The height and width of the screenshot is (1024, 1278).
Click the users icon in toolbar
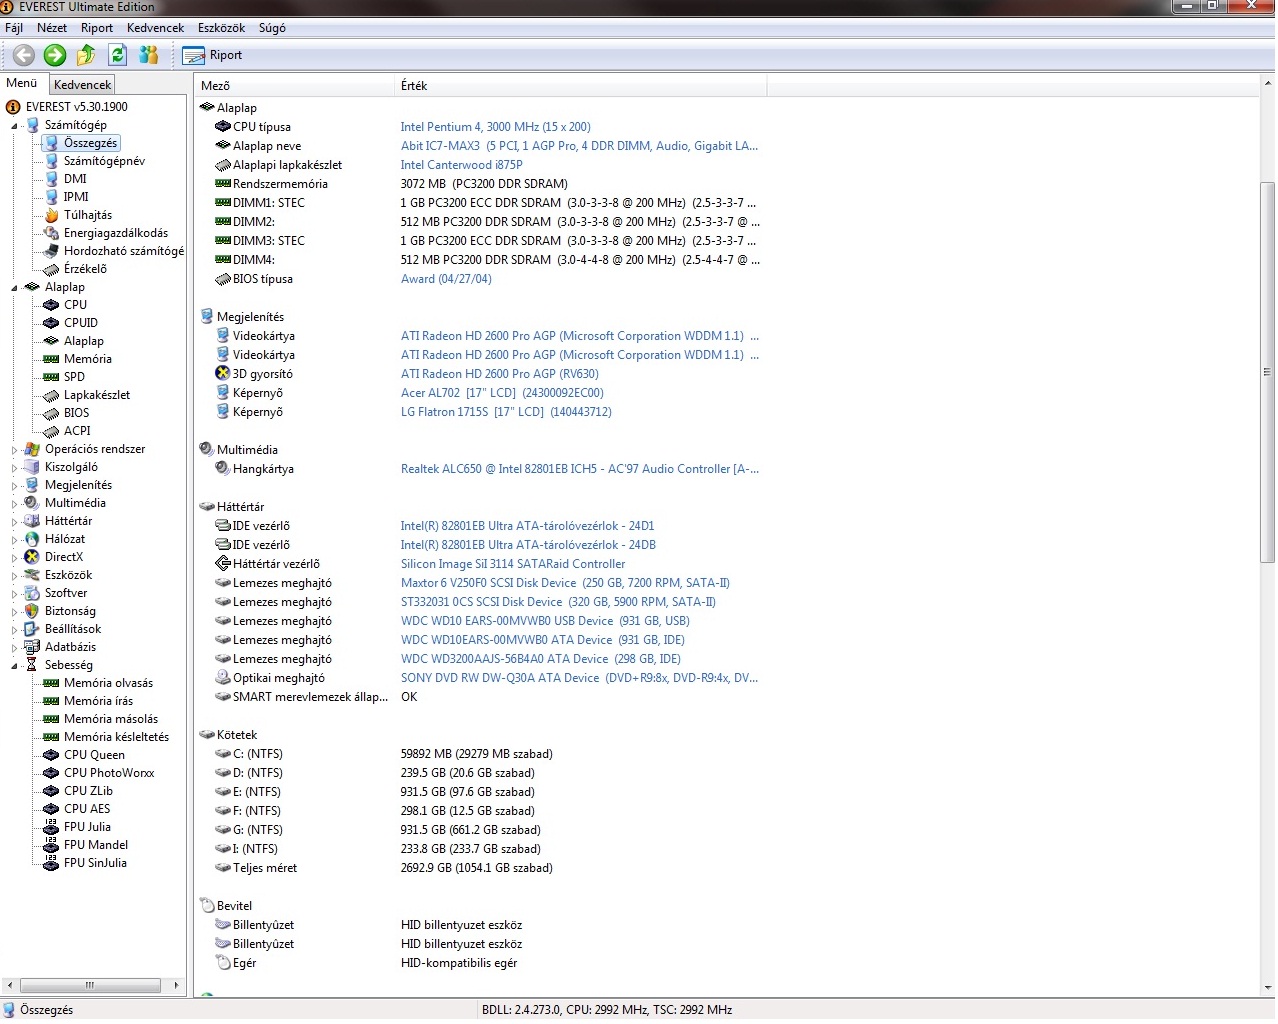tap(149, 55)
